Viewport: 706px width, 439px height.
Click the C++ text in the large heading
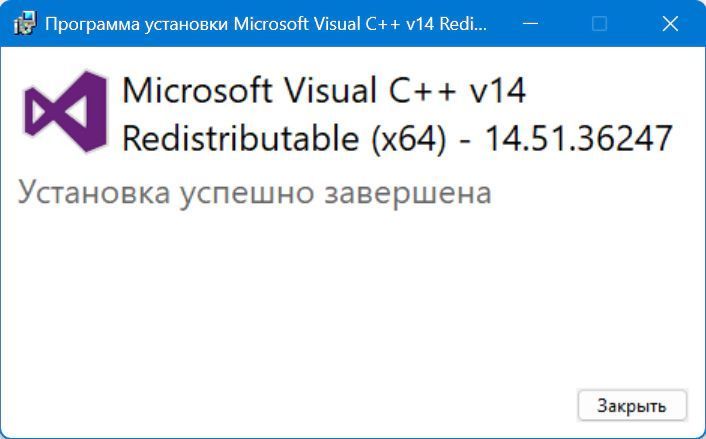point(422,90)
